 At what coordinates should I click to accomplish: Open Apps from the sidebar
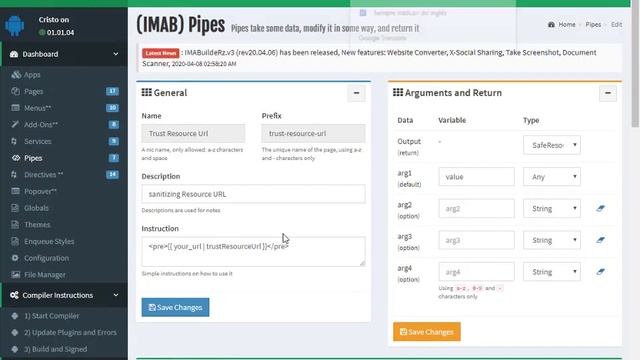[32, 75]
